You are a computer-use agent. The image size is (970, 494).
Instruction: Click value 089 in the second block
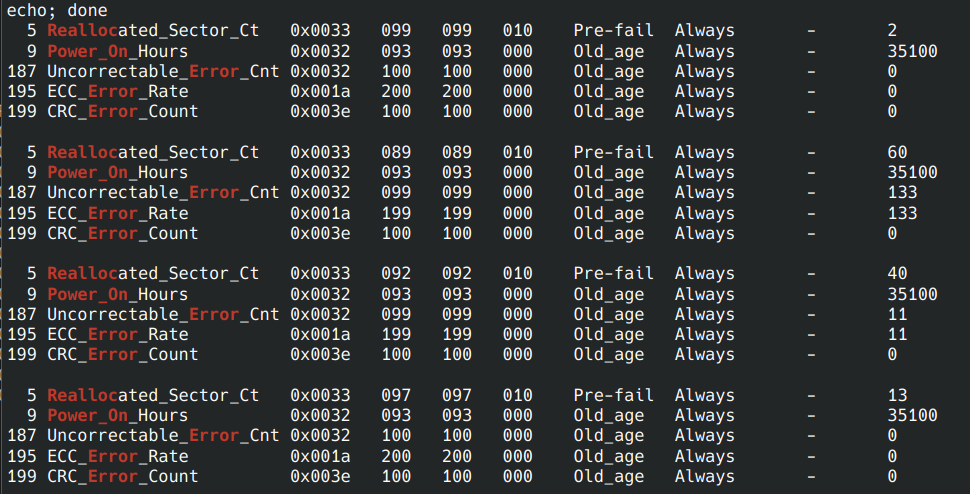(396, 152)
